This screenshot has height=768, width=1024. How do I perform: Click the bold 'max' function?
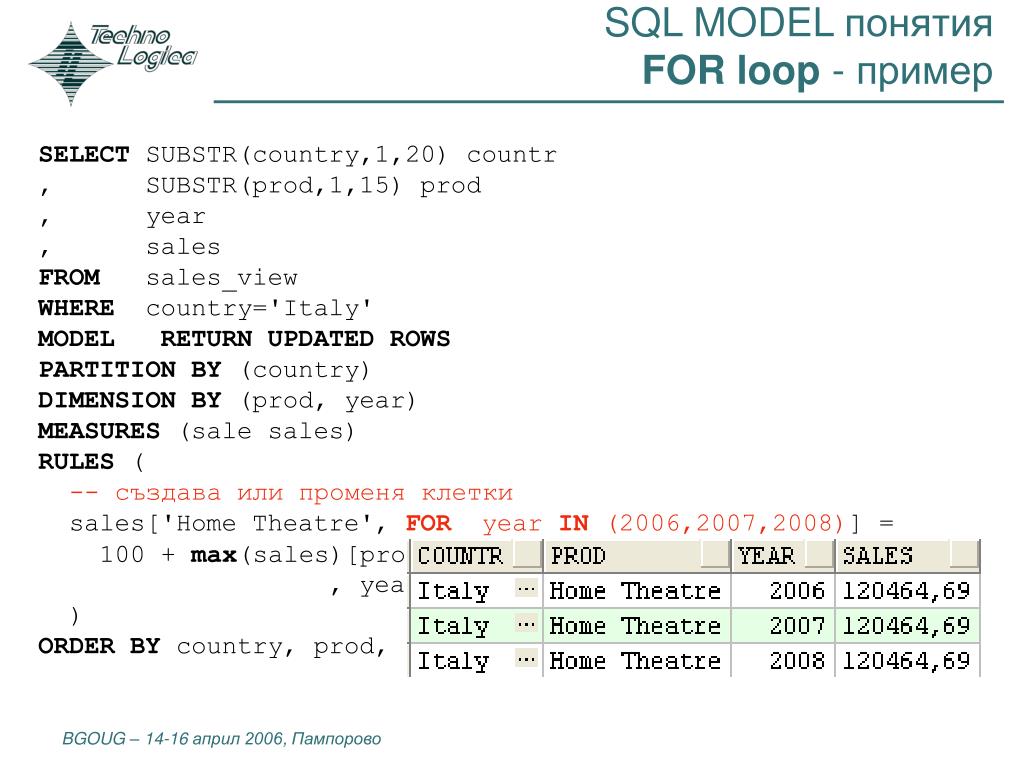(x=214, y=555)
